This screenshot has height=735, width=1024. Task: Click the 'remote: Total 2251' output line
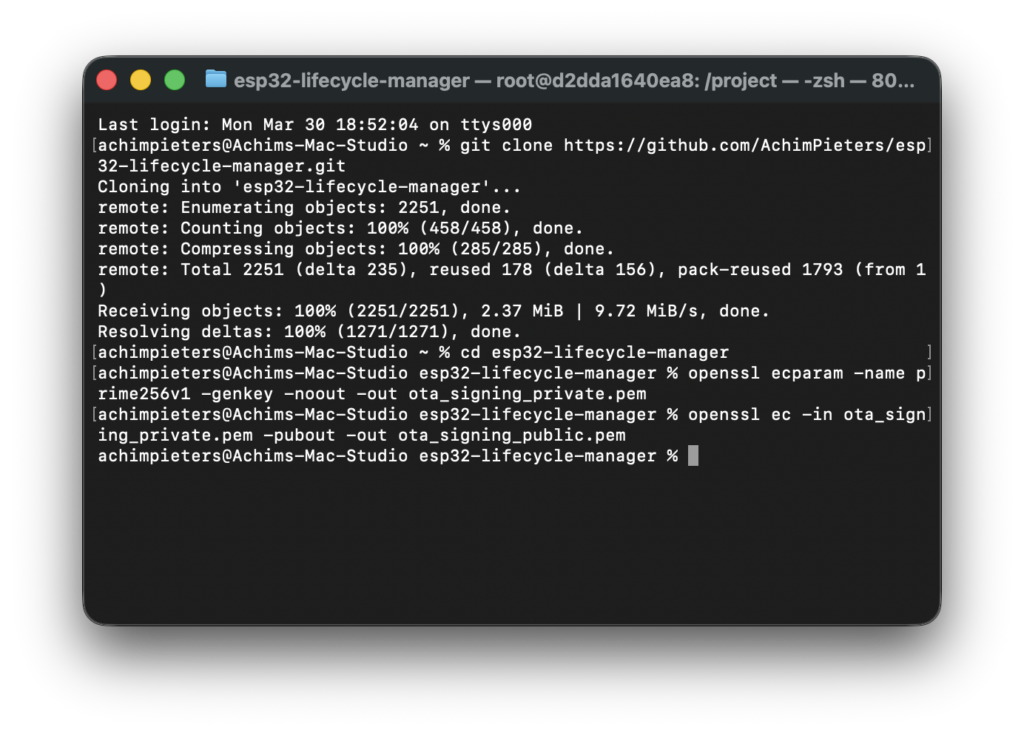[x=511, y=270]
